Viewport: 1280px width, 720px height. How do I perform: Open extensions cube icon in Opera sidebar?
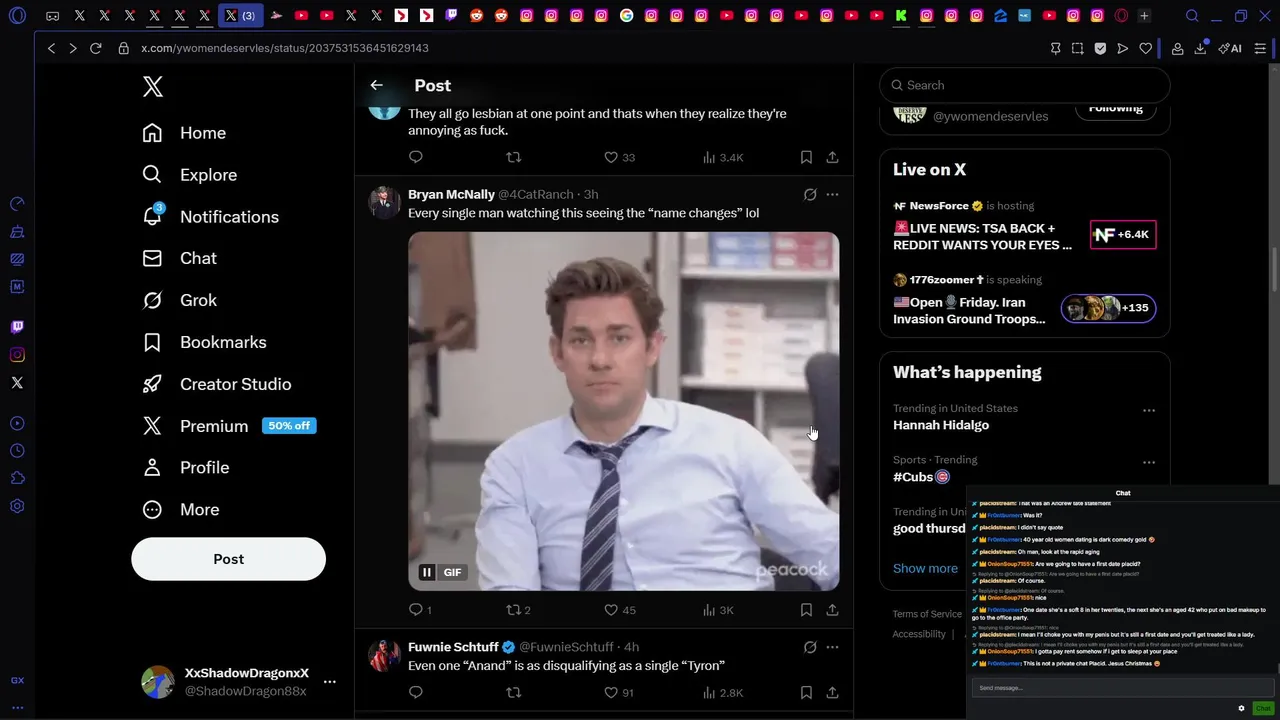click(x=17, y=479)
